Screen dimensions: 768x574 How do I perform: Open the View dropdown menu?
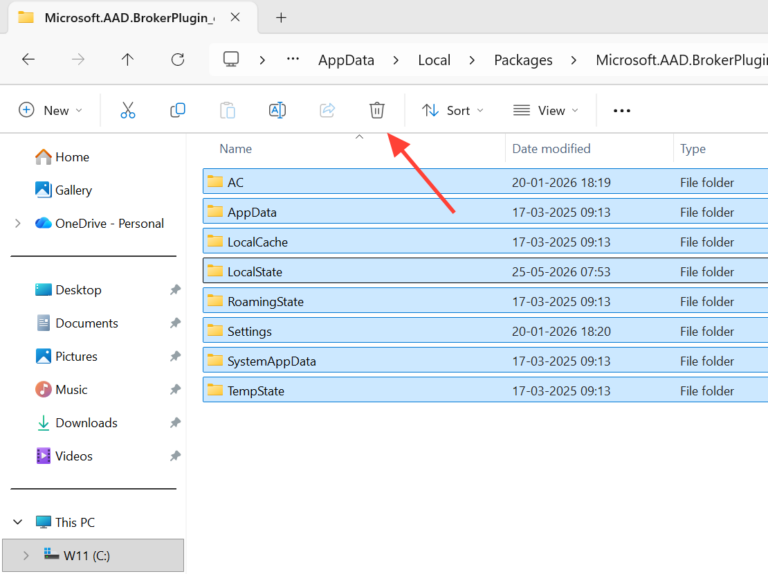click(x=545, y=110)
